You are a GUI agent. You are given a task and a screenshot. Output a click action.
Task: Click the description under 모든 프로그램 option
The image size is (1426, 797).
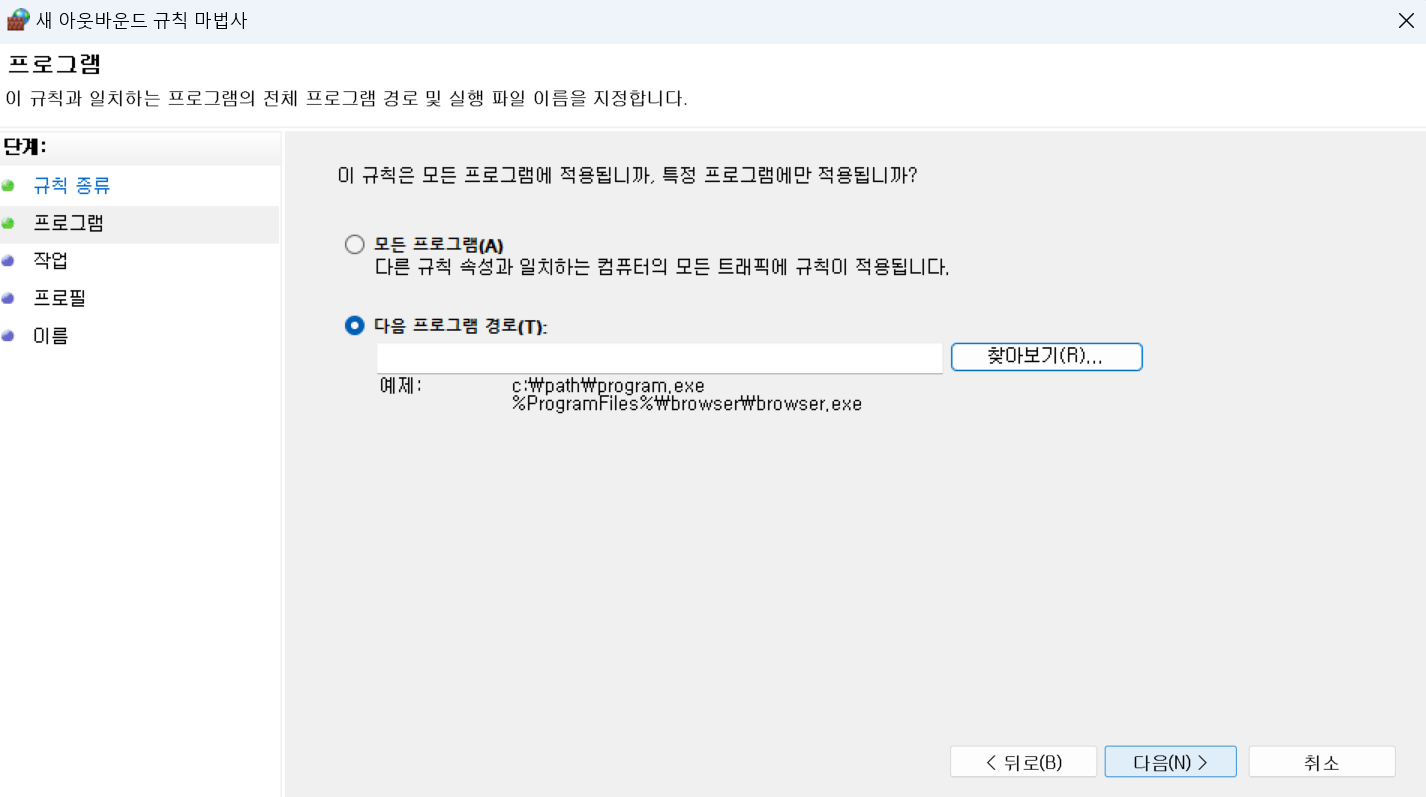coord(661,267)
